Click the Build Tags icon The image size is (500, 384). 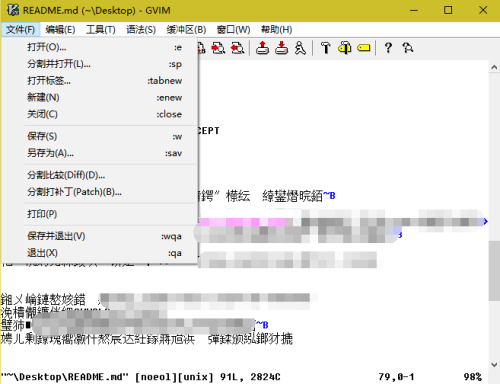pyautogui.click(x=345, y=48)
